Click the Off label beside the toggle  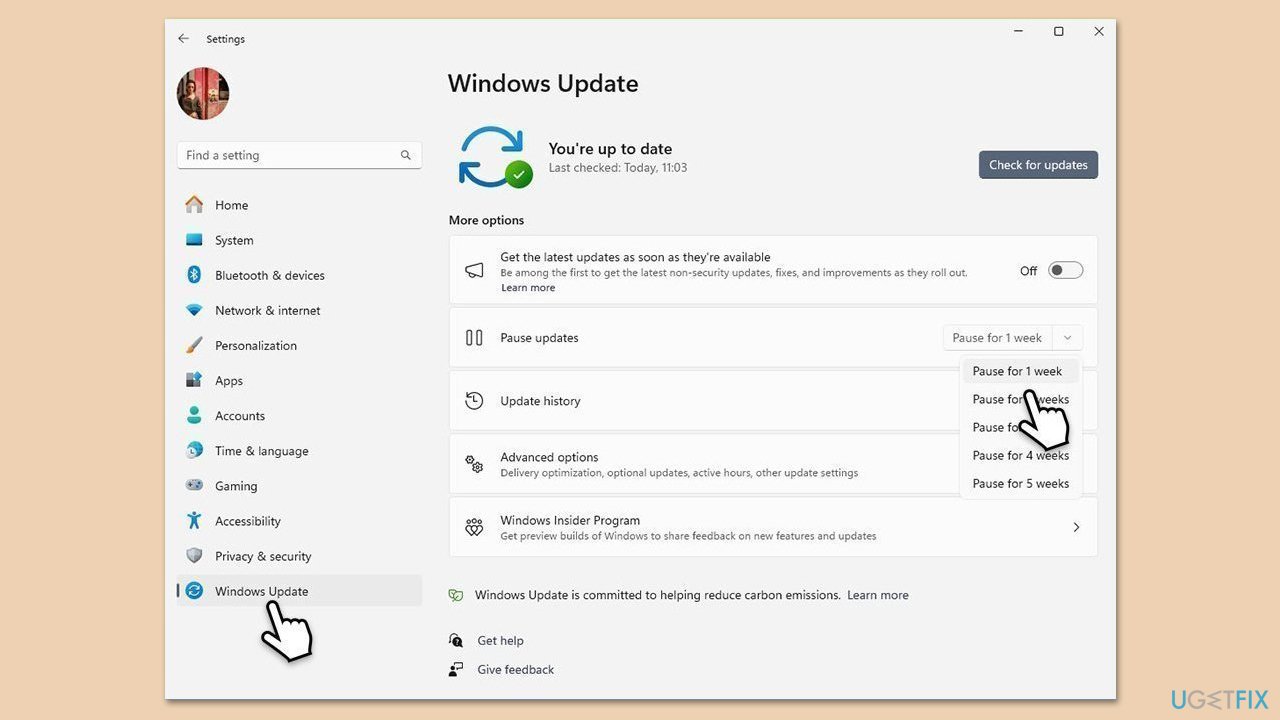pyautogui.click(x=1028, y=271)
